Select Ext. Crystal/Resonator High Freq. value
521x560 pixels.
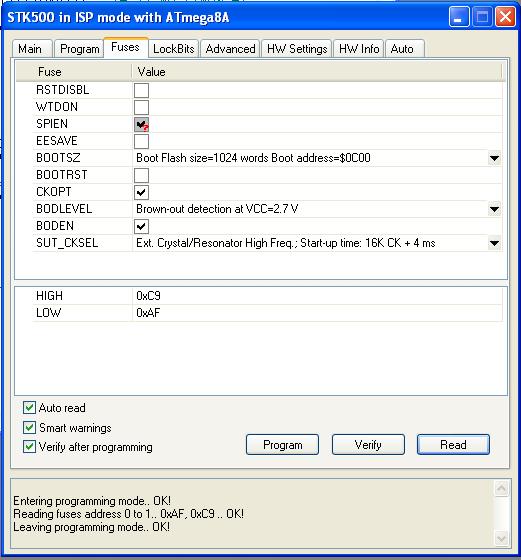click(286, 243)
